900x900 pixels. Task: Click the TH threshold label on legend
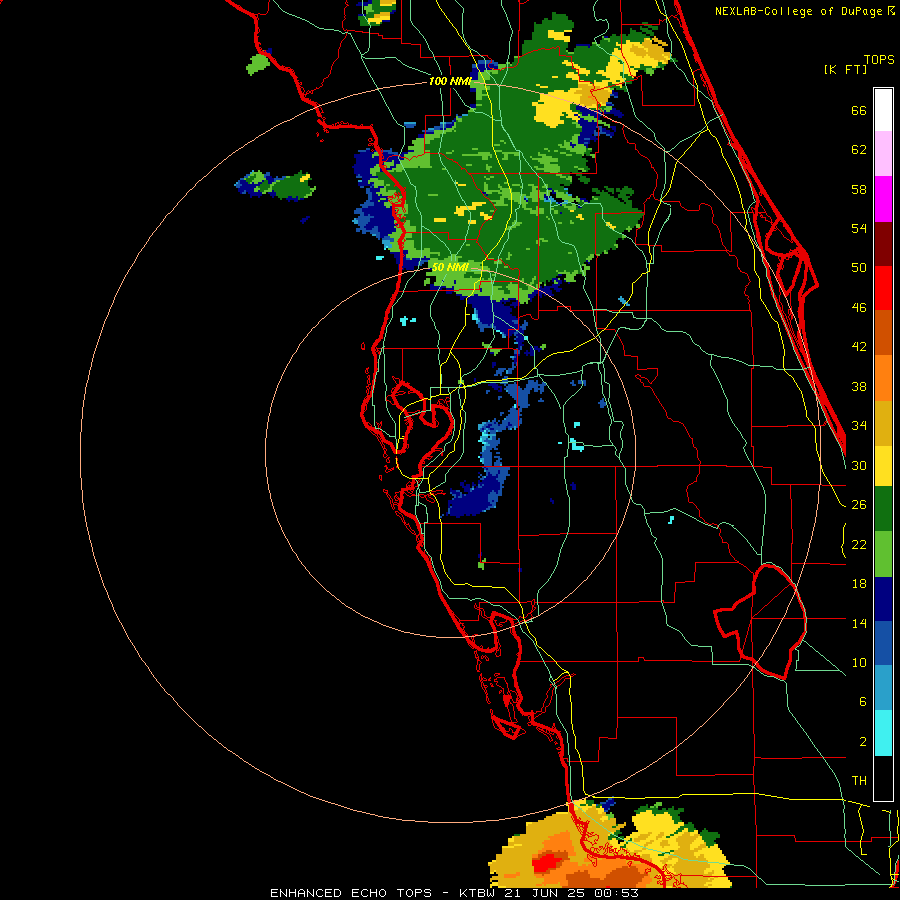click(x=859, y=781)
